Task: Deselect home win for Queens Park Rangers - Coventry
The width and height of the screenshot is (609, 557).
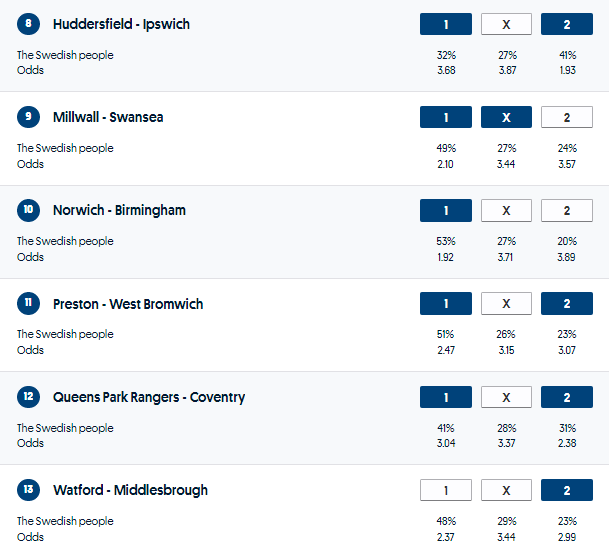Action: coord(445,397)
